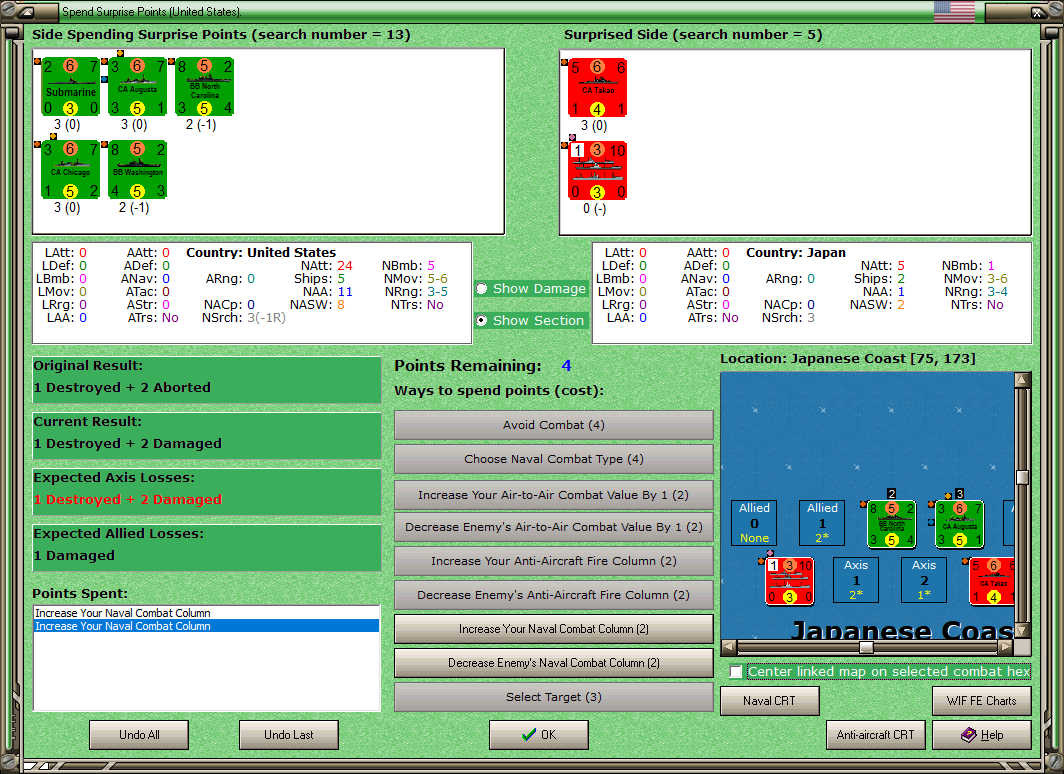Click the Allied 1 section box on map

[822, 523]
